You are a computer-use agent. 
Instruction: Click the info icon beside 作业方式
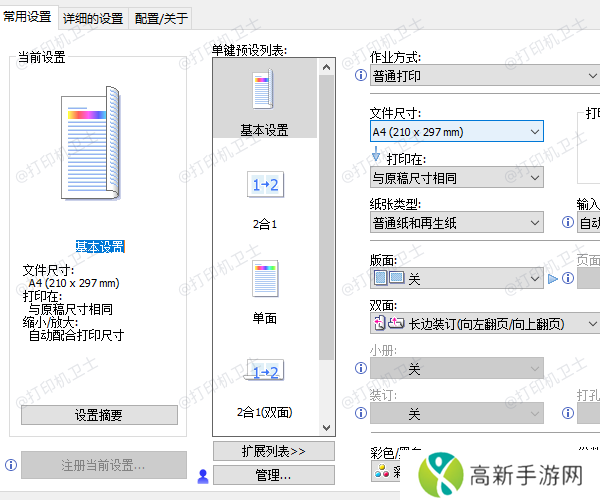coord(360,75)
